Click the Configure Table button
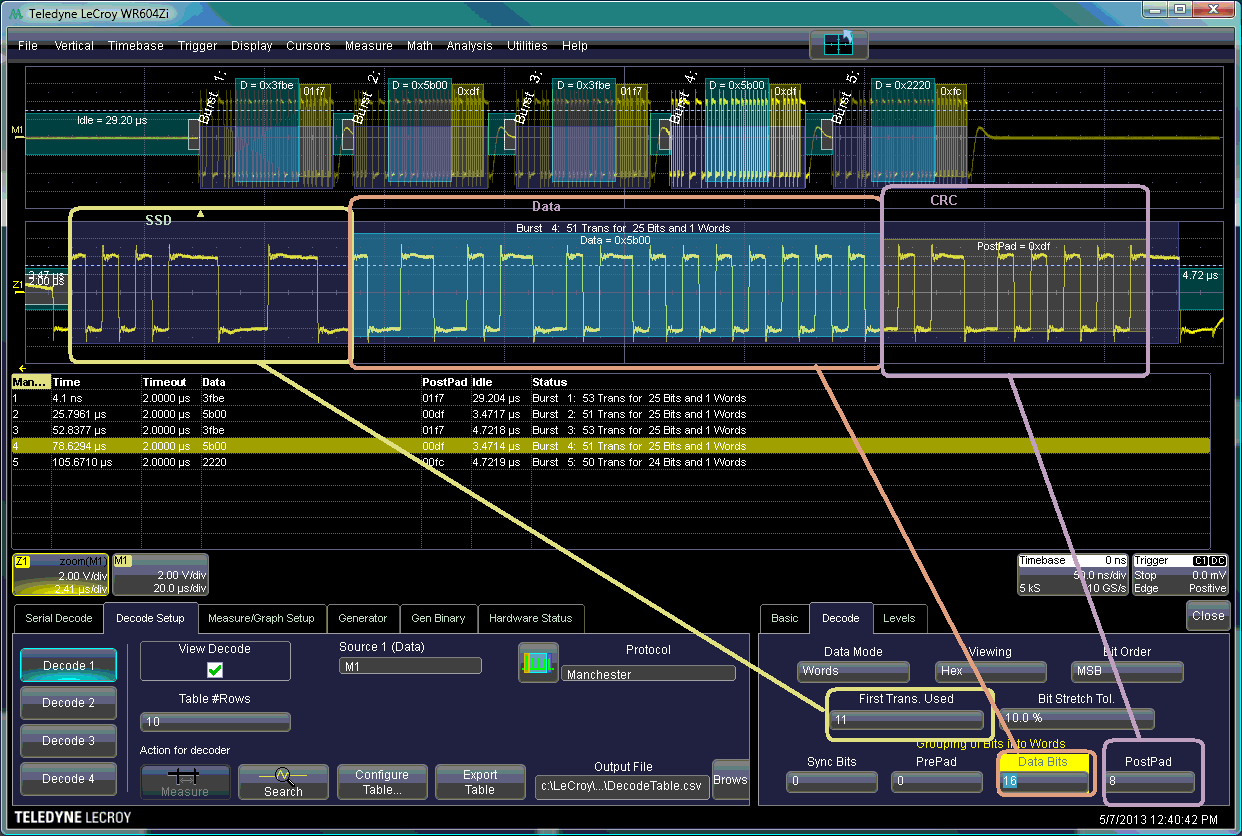 (382, 781)
